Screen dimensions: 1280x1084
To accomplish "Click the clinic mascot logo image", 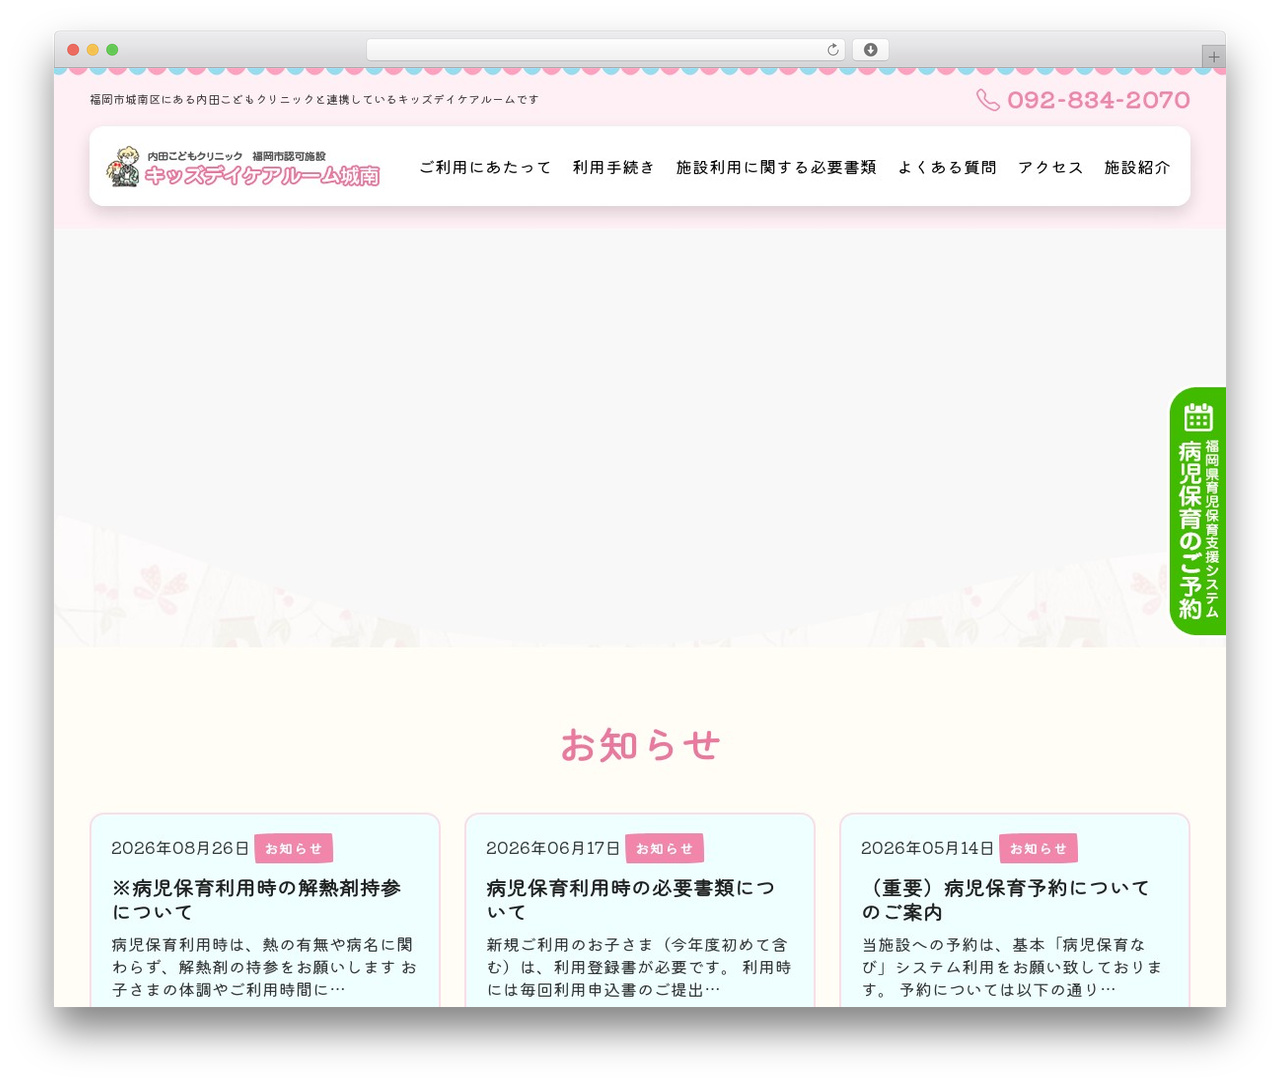I will click(x=123, y=166).
